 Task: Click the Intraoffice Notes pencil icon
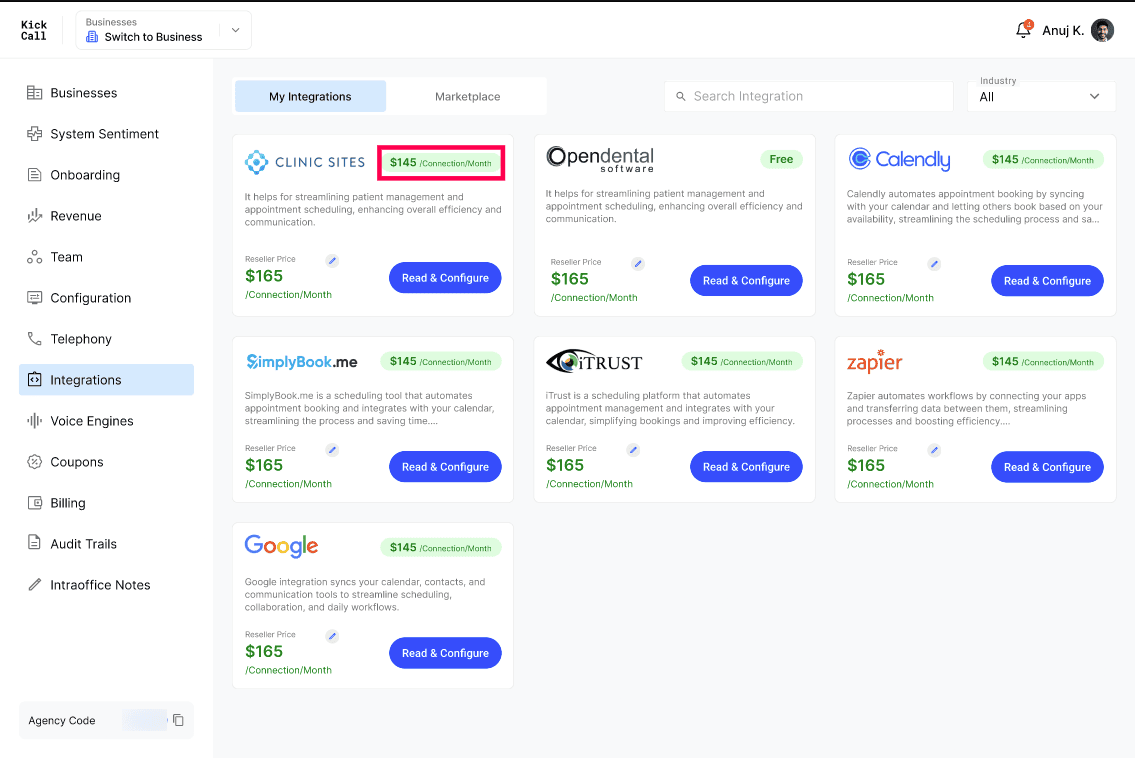[34, 584]
